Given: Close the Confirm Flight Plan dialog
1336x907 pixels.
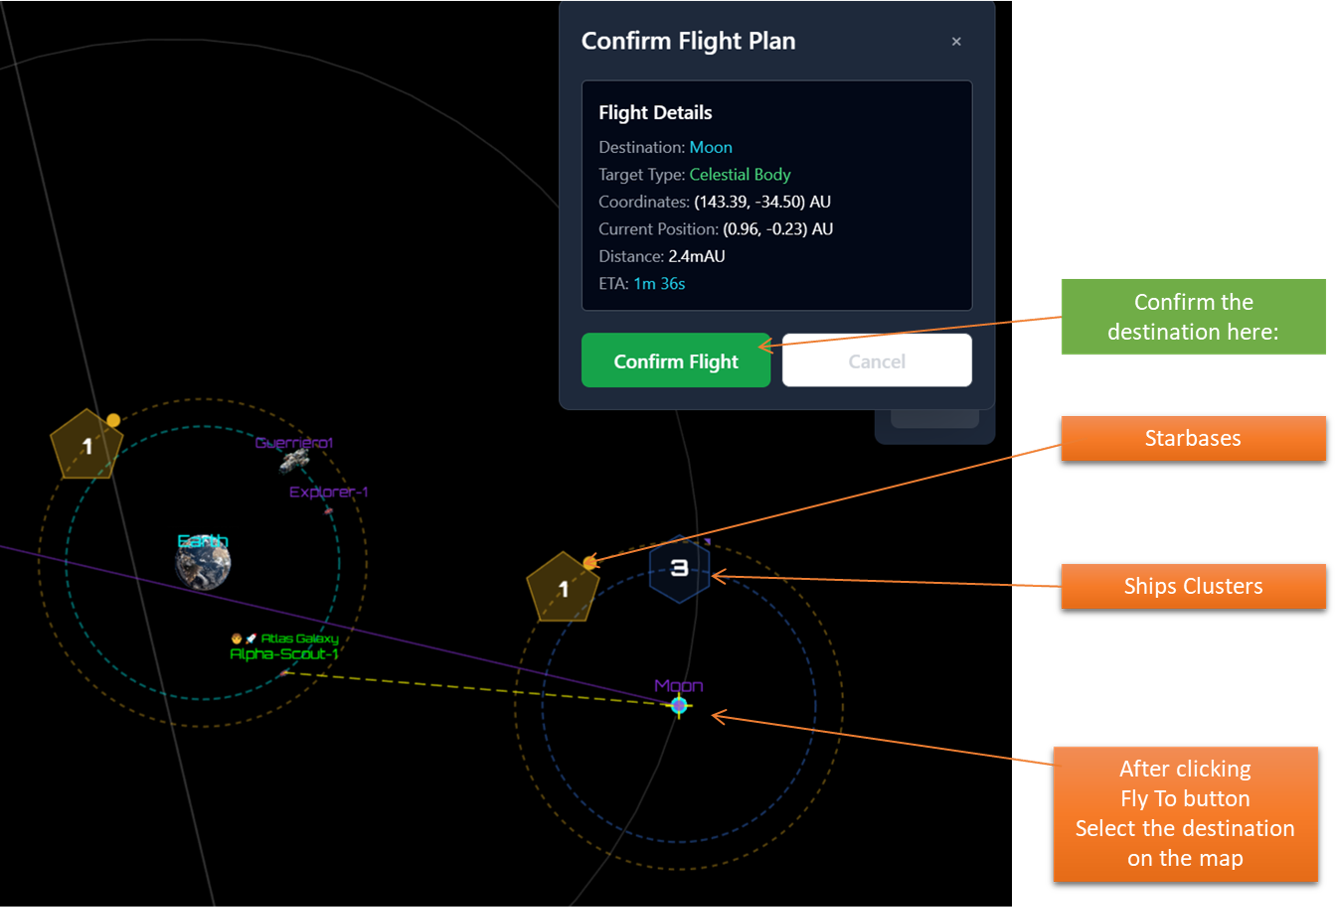Looking at the screenshot, I should 956,41.
